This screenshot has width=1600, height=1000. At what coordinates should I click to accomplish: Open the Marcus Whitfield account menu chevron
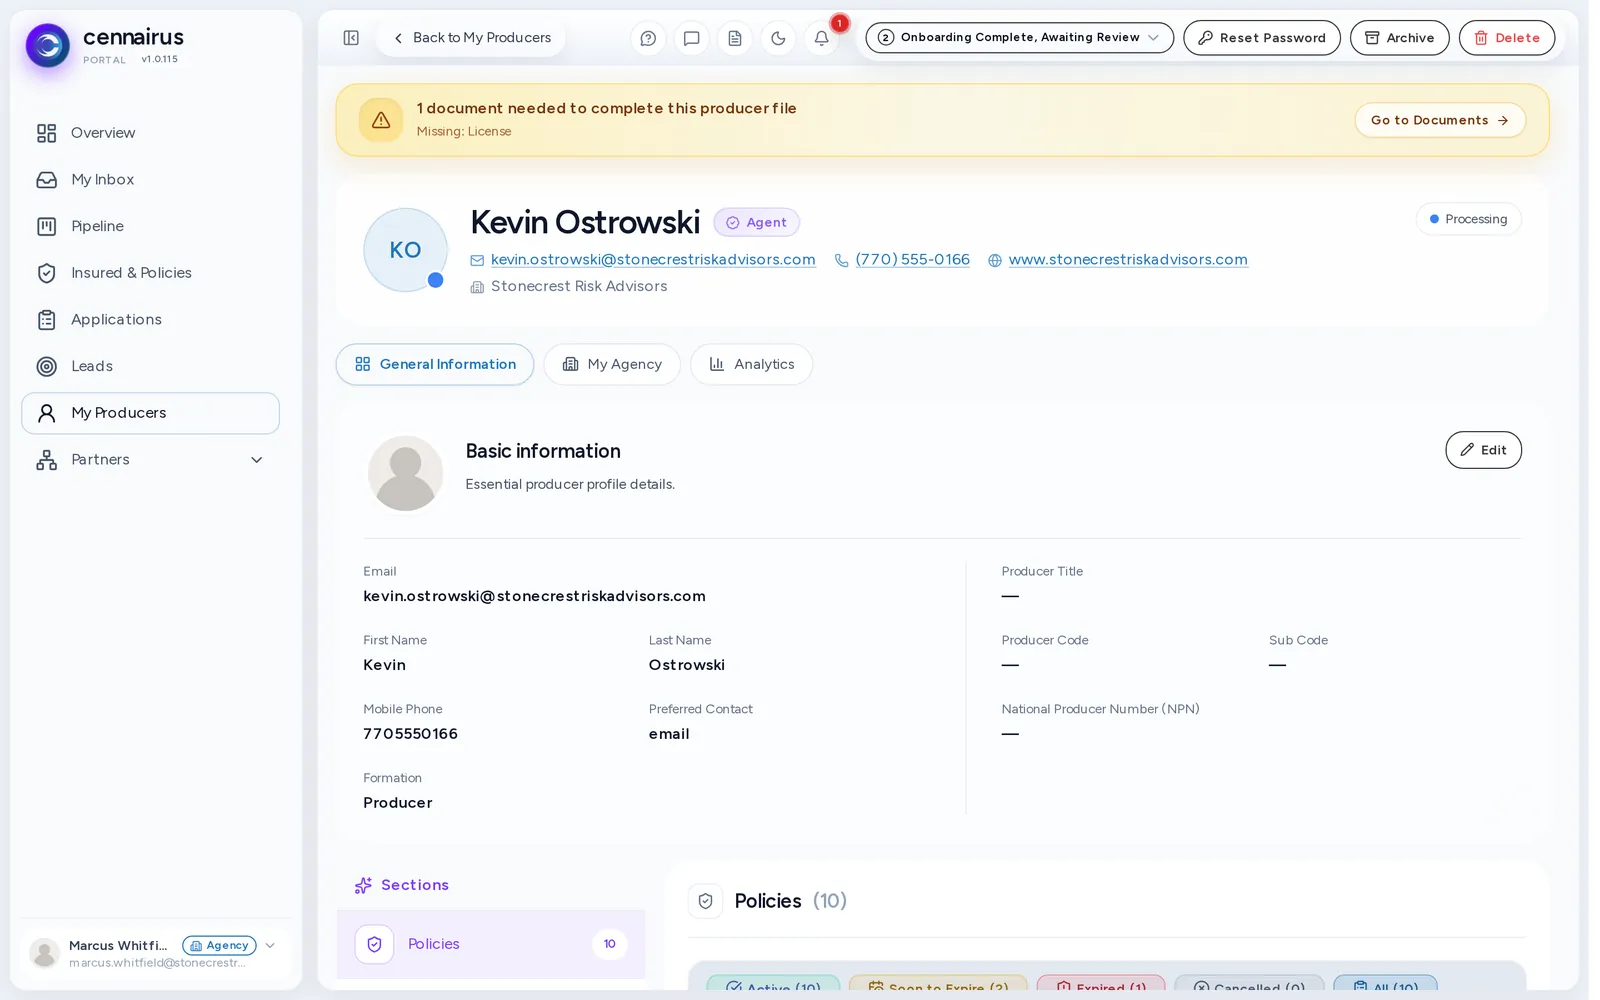(270, 946)
